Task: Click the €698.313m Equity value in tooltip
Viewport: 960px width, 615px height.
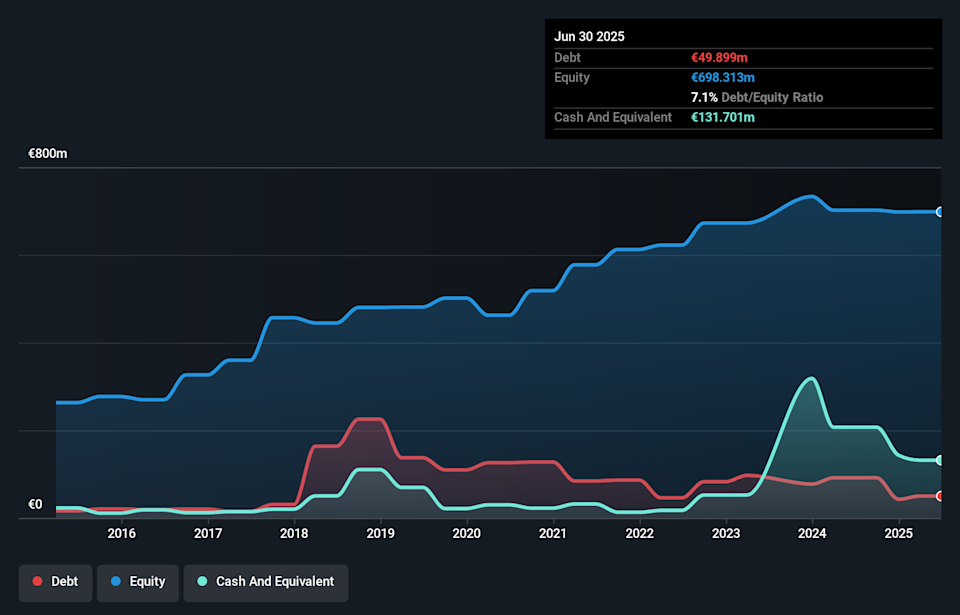Action: coord(725,78)
